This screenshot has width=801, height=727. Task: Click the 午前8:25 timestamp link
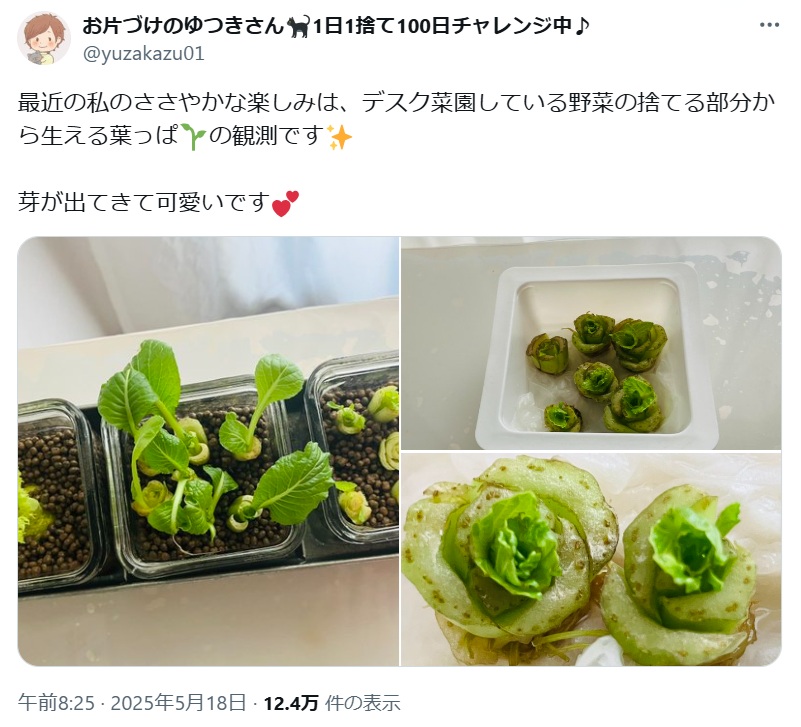coord(57,703)
